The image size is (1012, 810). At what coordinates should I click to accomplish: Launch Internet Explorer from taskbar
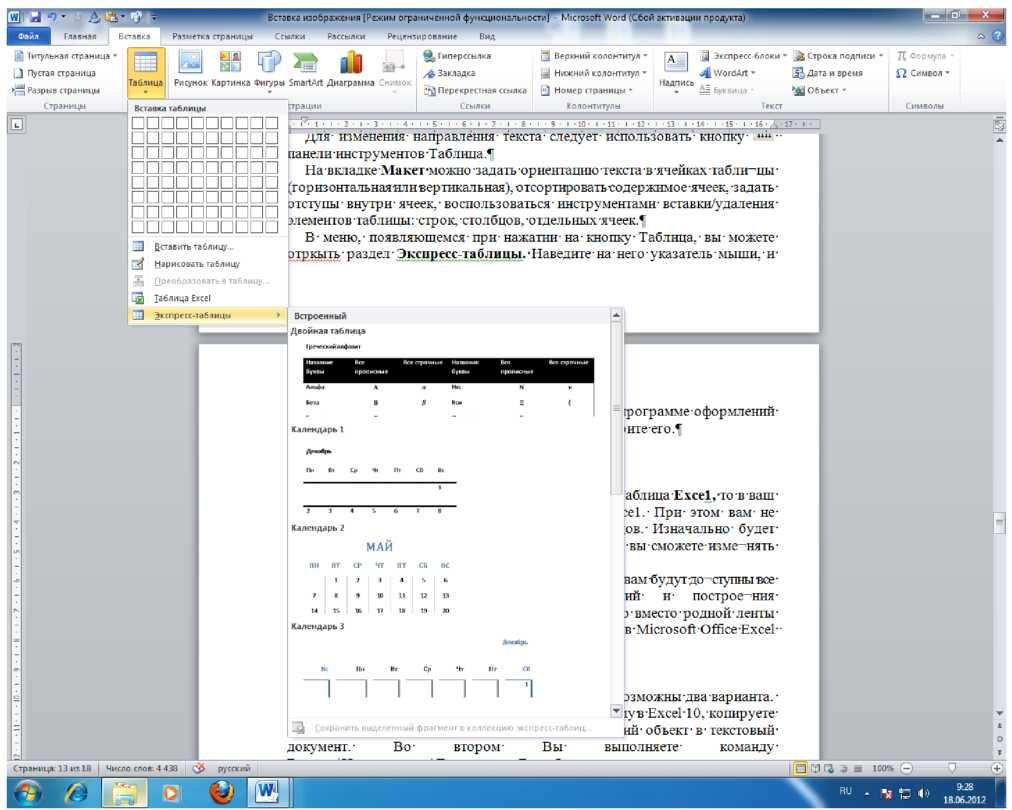point(76,792)
